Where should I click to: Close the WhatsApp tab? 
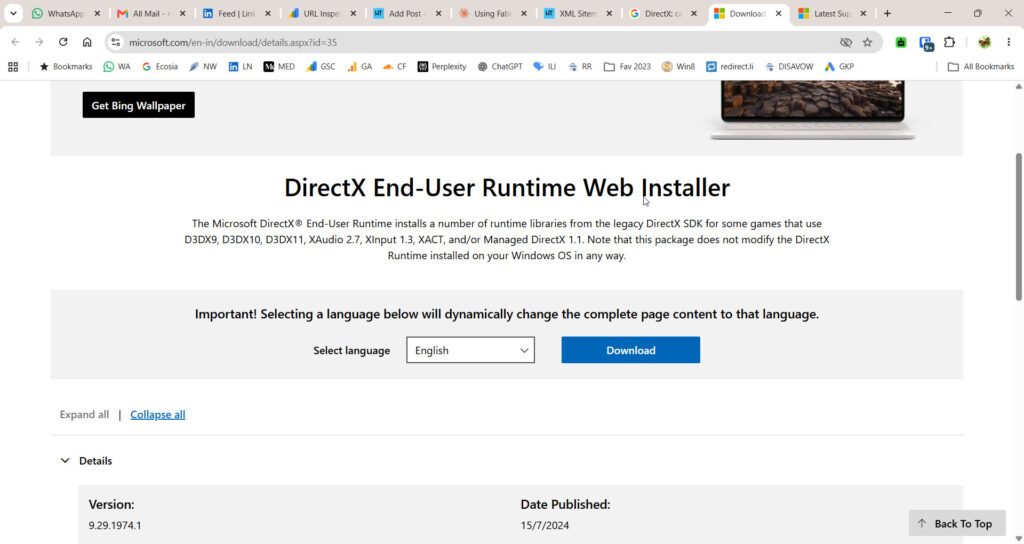[x=97, y=13]
